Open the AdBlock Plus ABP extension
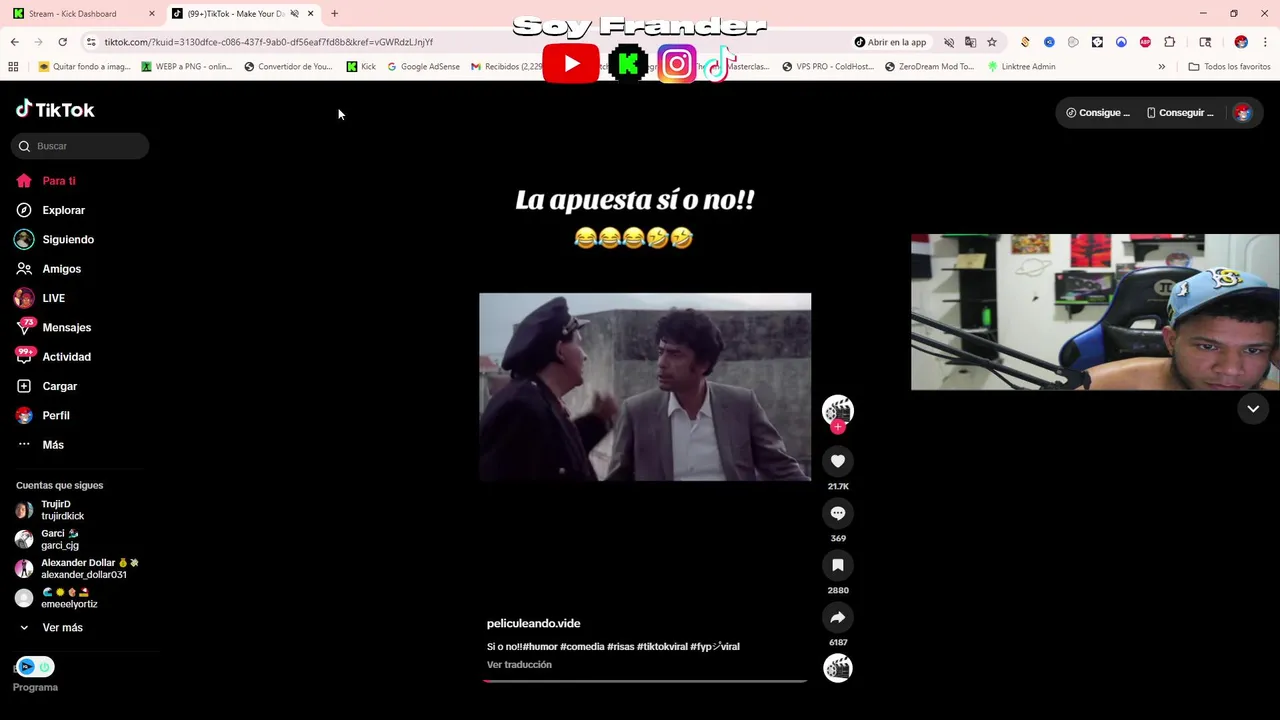 (1145, 42)
